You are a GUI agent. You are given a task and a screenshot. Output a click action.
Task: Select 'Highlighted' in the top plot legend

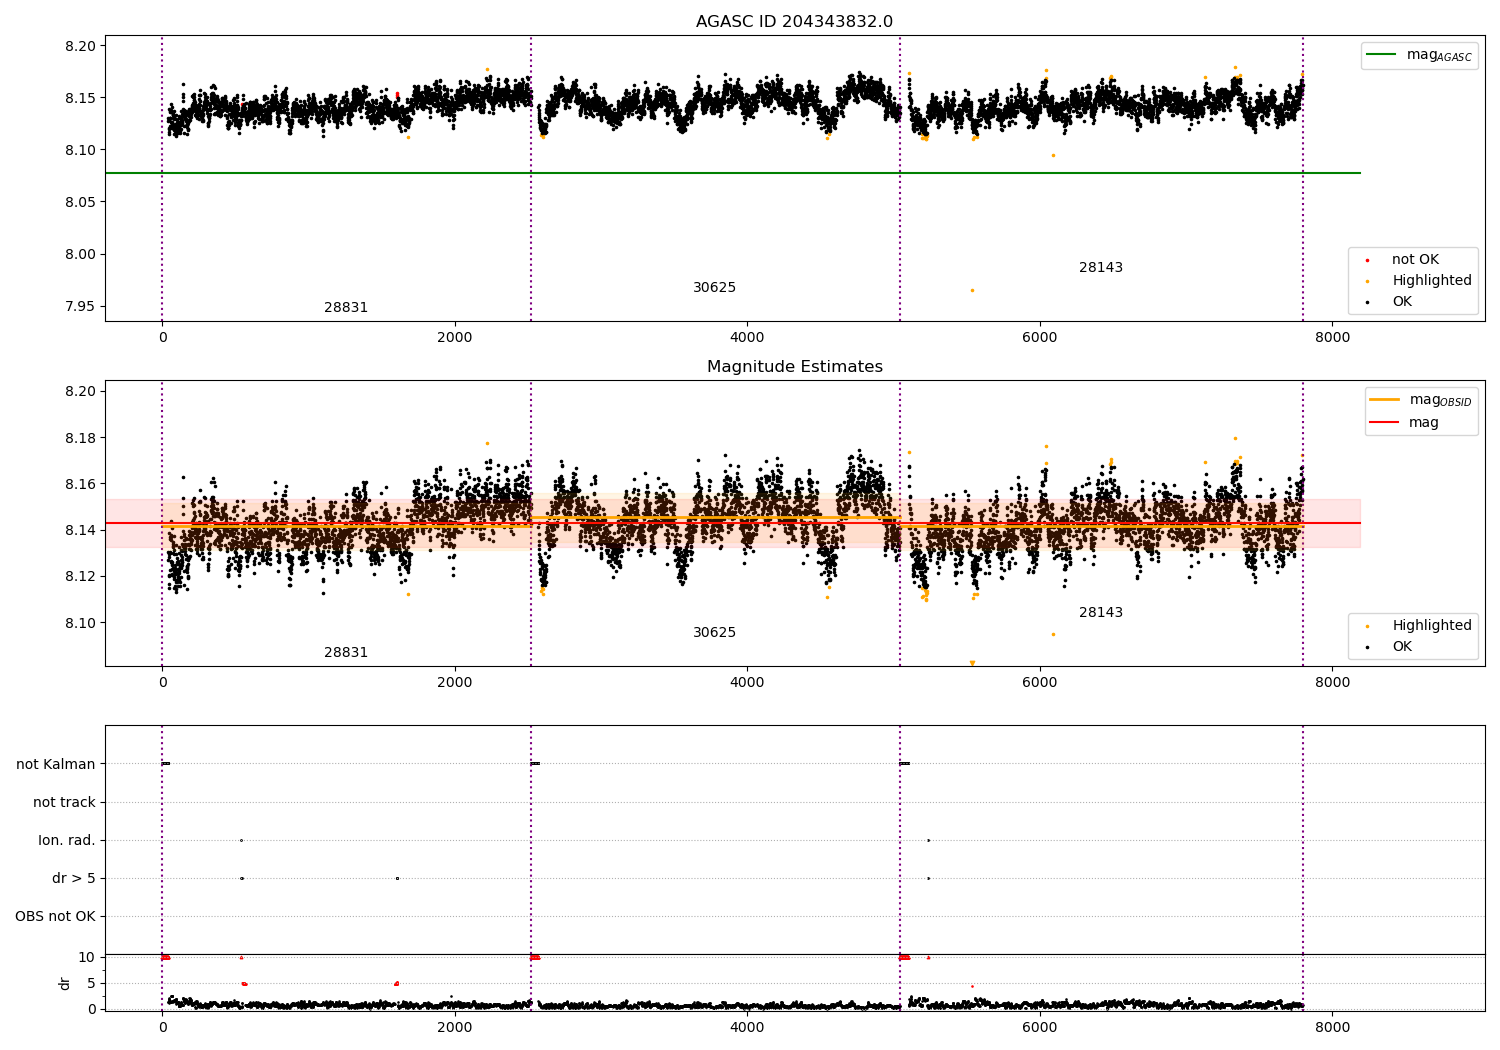click(1432, 281)
